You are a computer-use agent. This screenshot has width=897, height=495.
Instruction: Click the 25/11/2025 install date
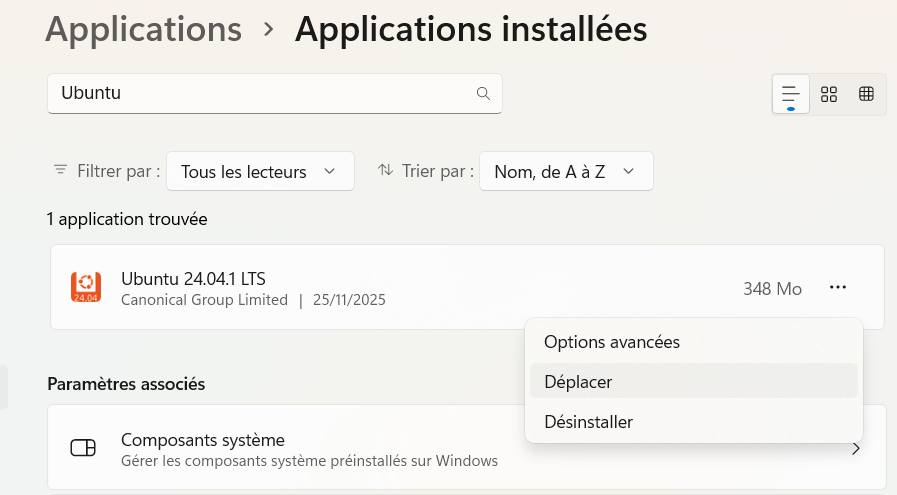point(349,300)
